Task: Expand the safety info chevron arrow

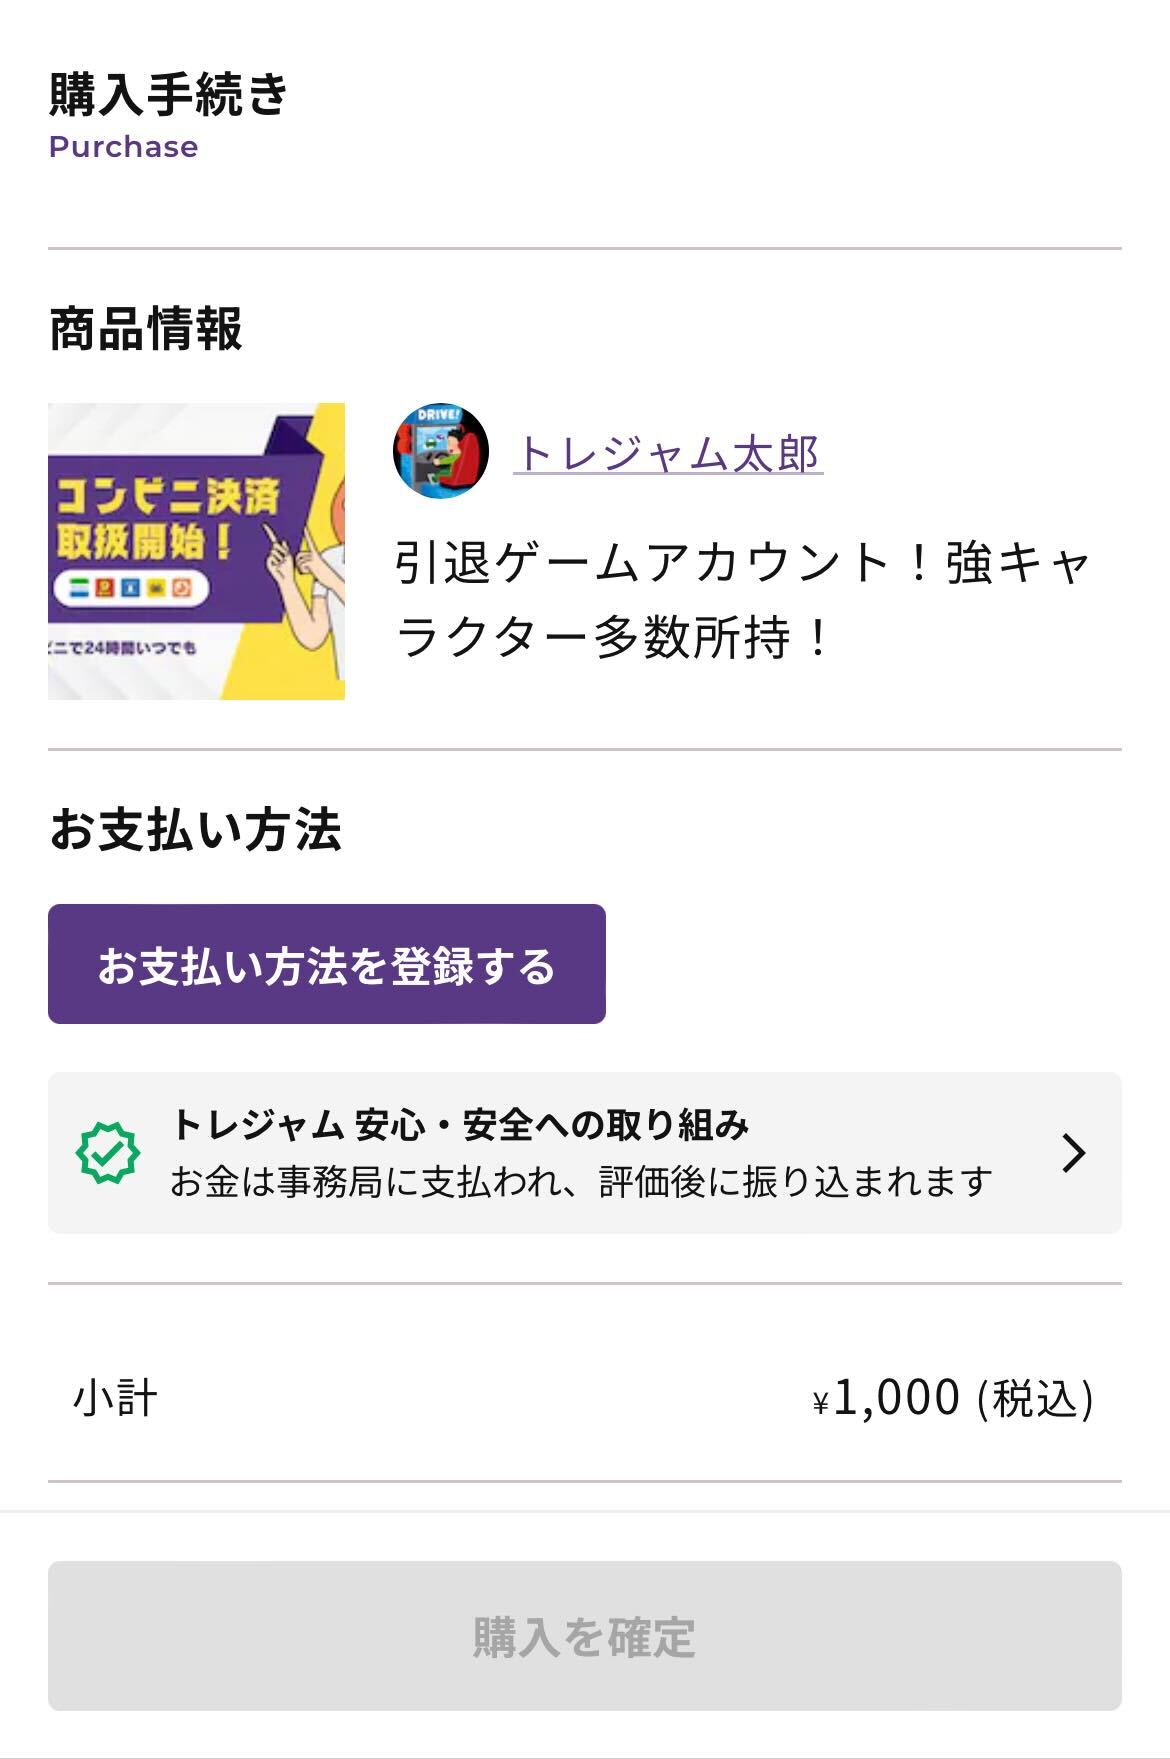Action: click(x=1073, y=1153)
